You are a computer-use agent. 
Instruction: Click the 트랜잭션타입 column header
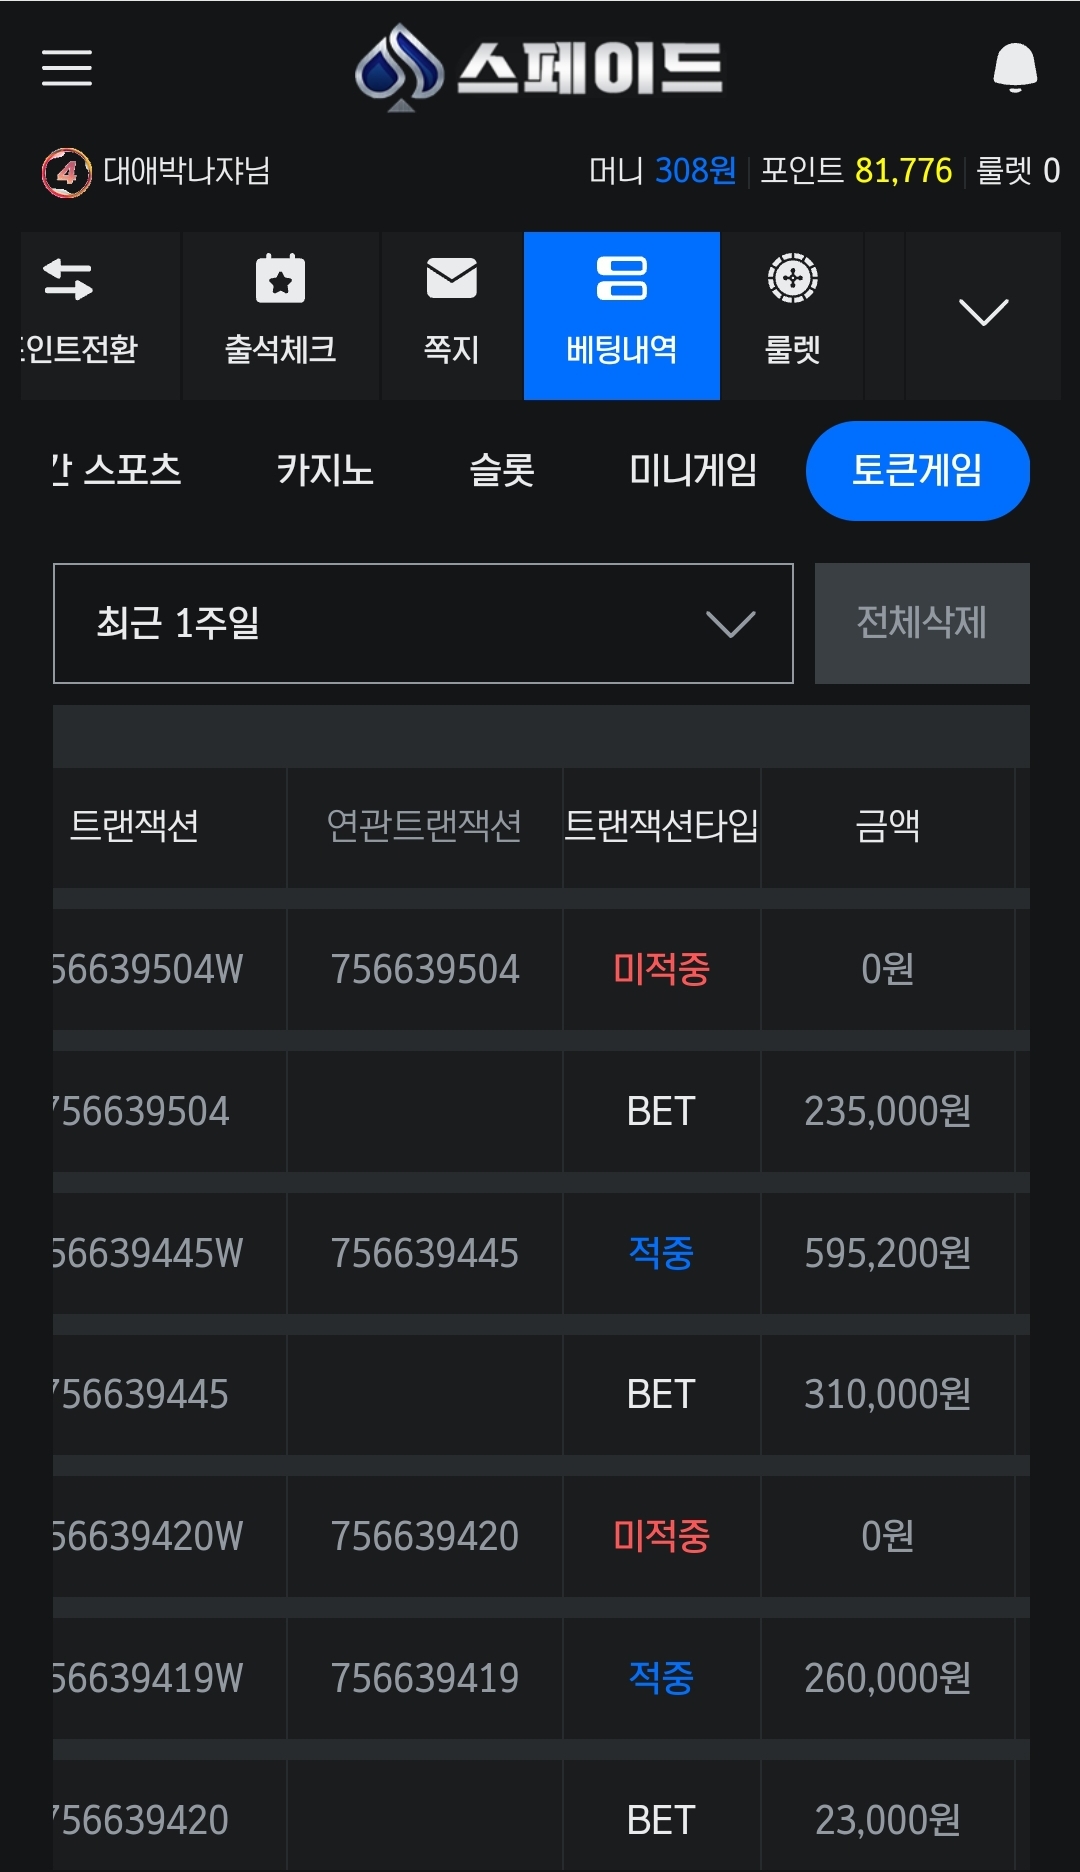(x=661, y=826)
